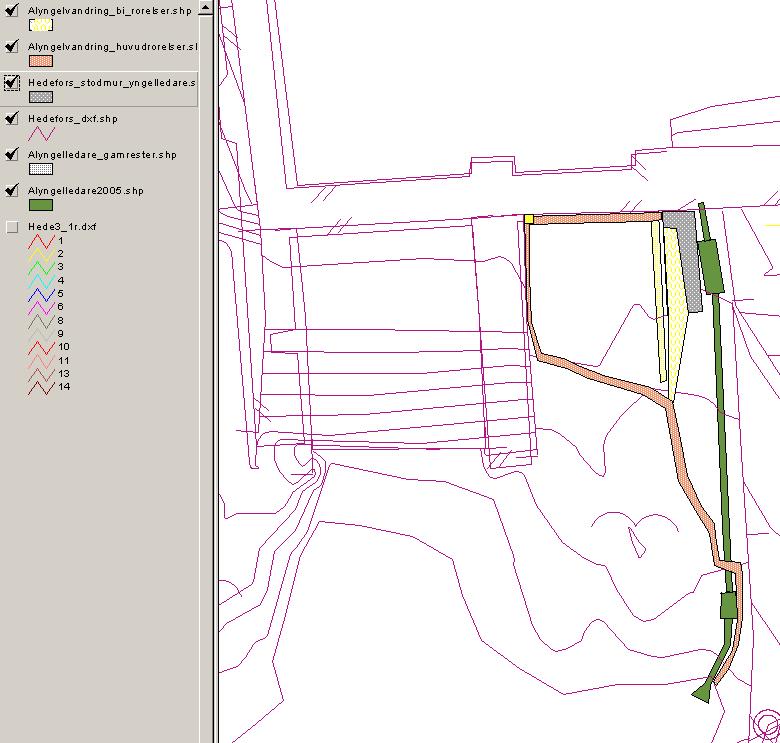Click the blue line symbol for class 5
Image resolution: width=780 pixels, height=743 pixels.
click(x=41, y=294)
